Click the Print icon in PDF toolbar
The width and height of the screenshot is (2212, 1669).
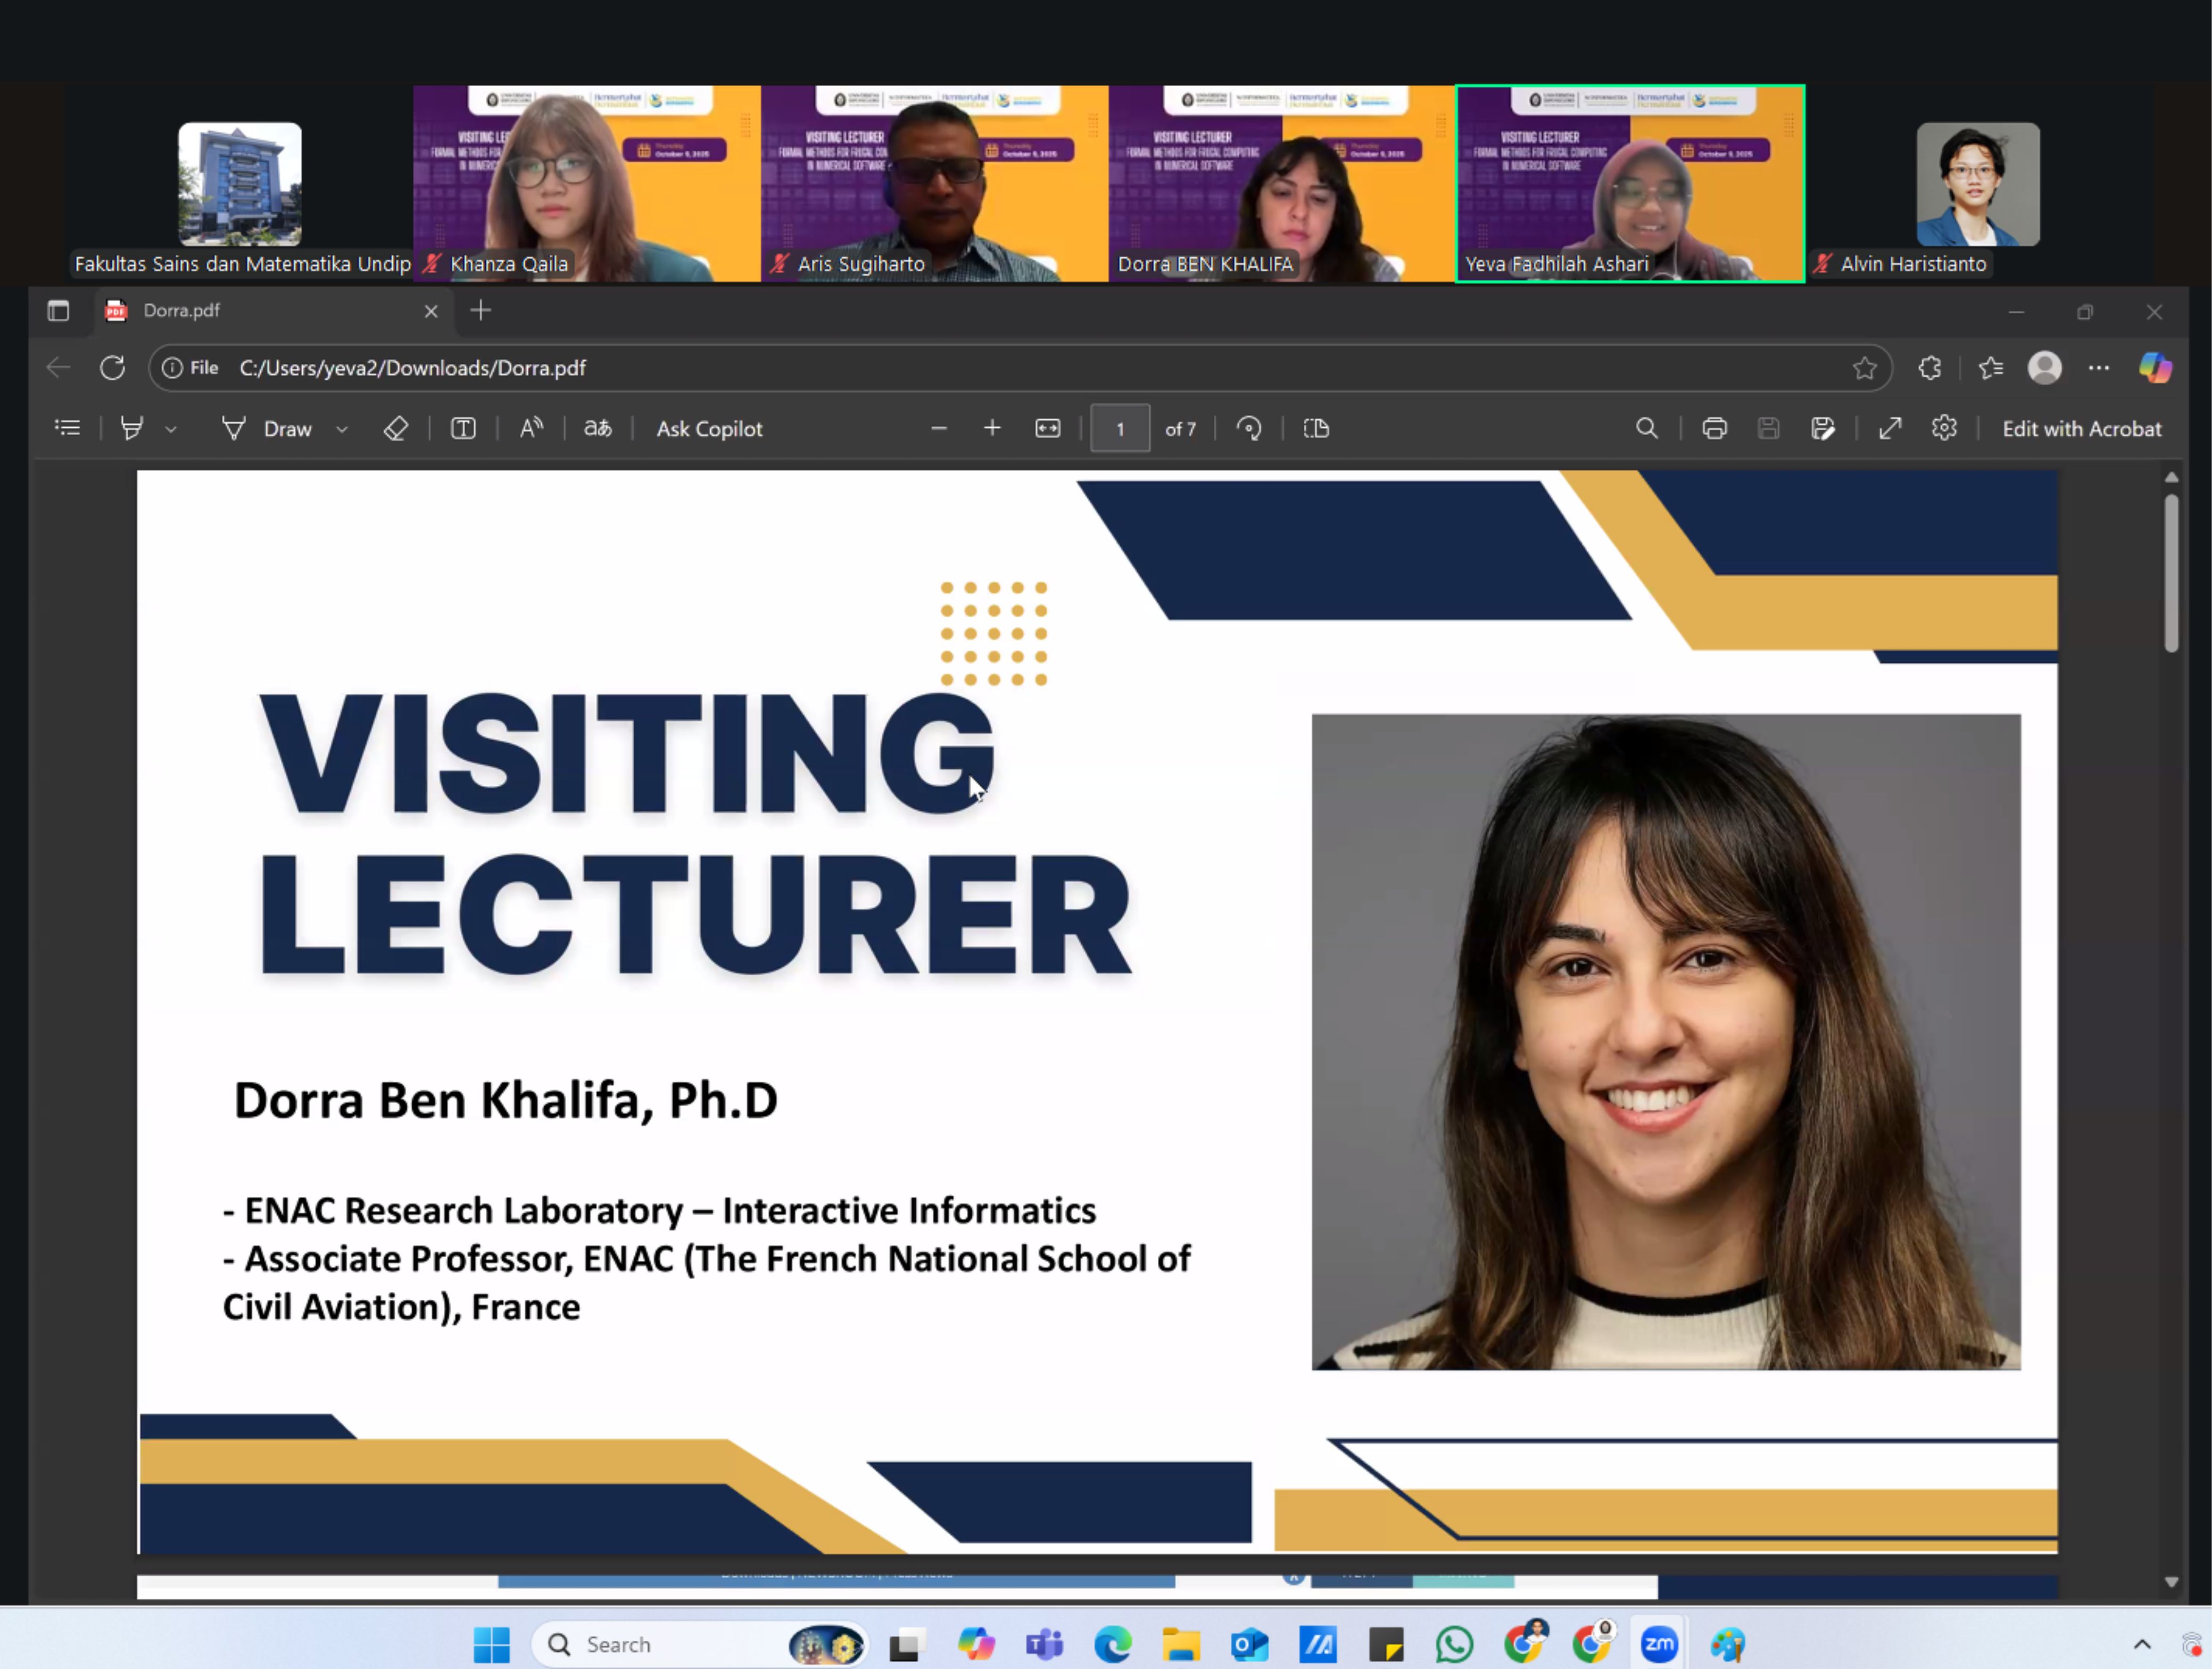pyautogui.click(x=1714, y=429)
